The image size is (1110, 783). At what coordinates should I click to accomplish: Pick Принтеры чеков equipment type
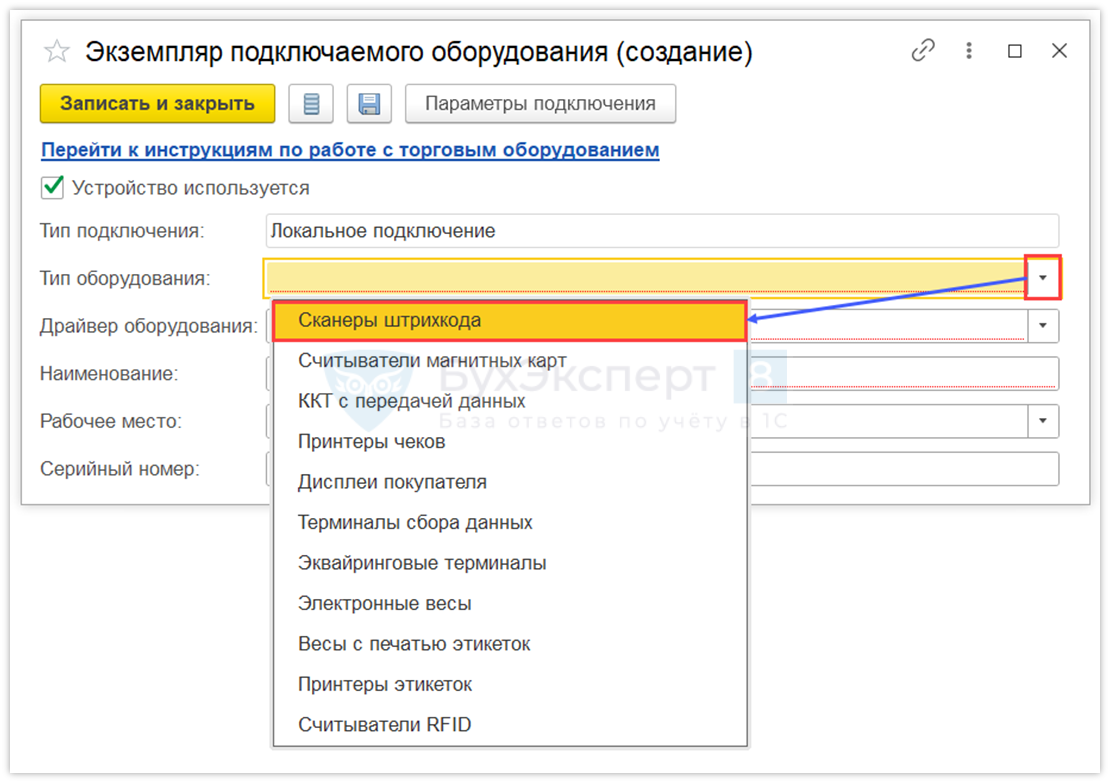[510, 442]
